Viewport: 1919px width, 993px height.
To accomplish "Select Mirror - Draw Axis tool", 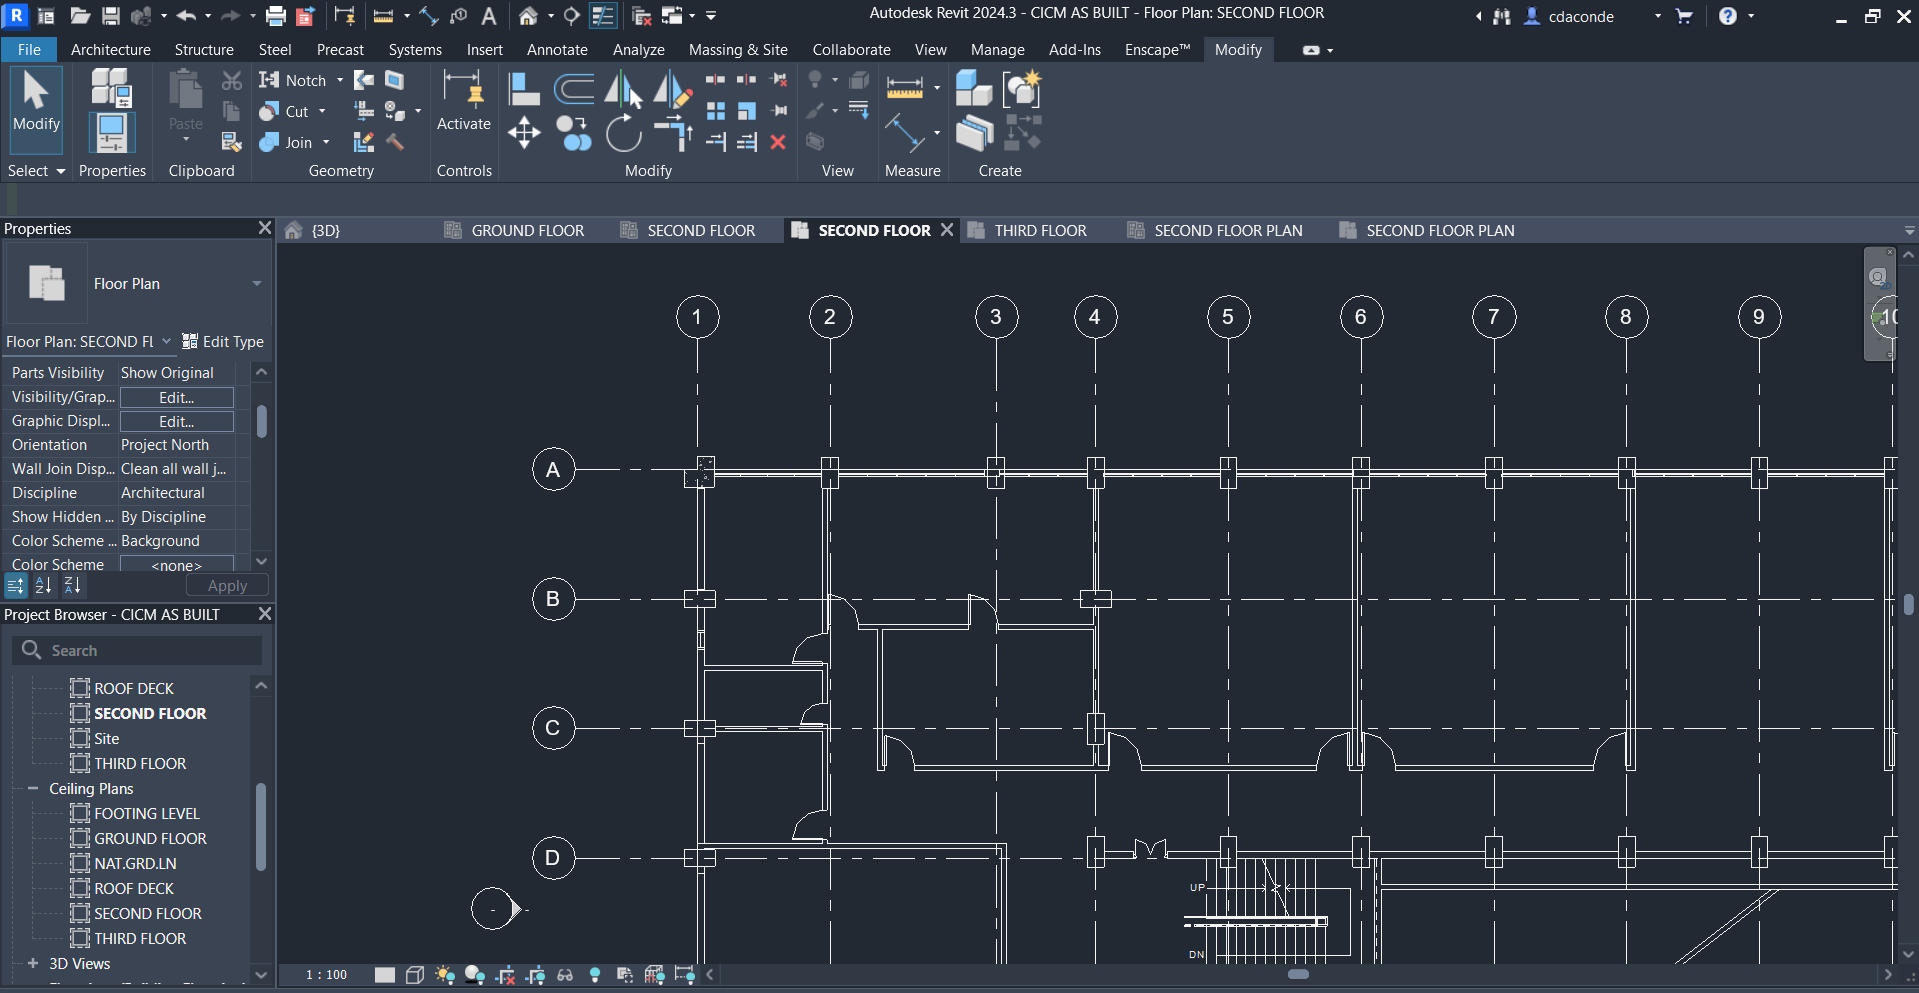I will pos(672,89).
